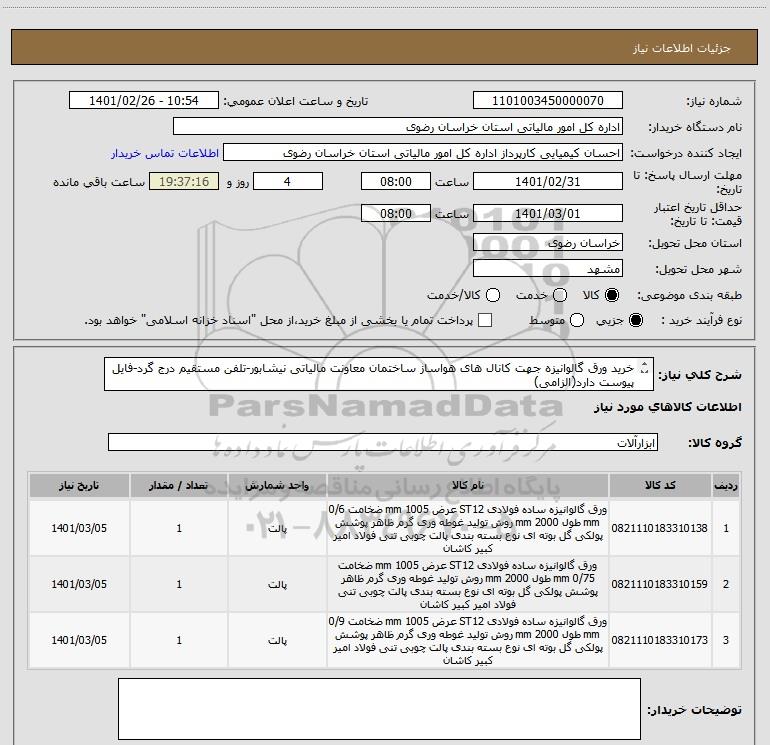Click the response deadline date 1401/02/31
The height and width of the screenshot is (745, 770).
548,181
